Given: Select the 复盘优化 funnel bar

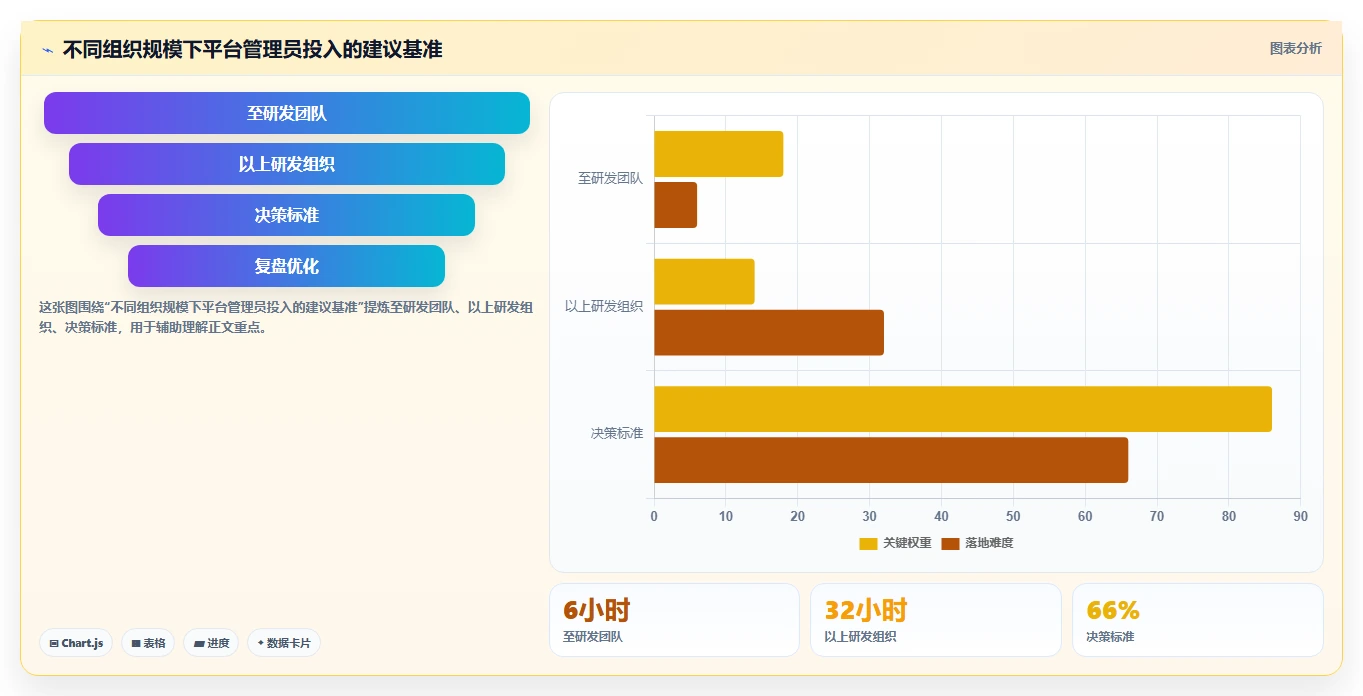Looking at the screenshot, I should tap(287, 266).
